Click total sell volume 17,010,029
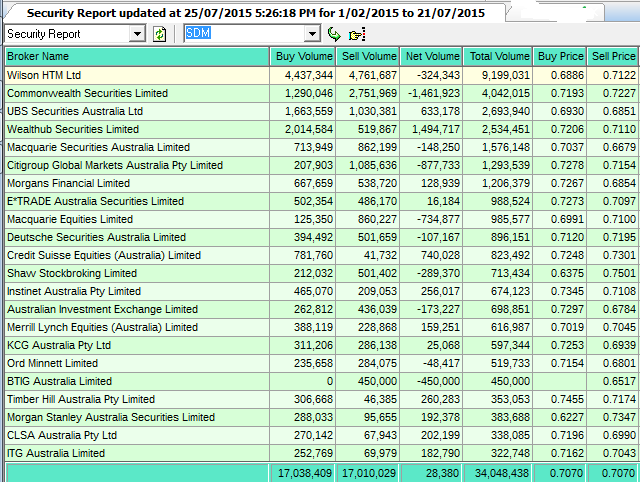This screenshot has width=640, height=482. [x=369, y=473]
